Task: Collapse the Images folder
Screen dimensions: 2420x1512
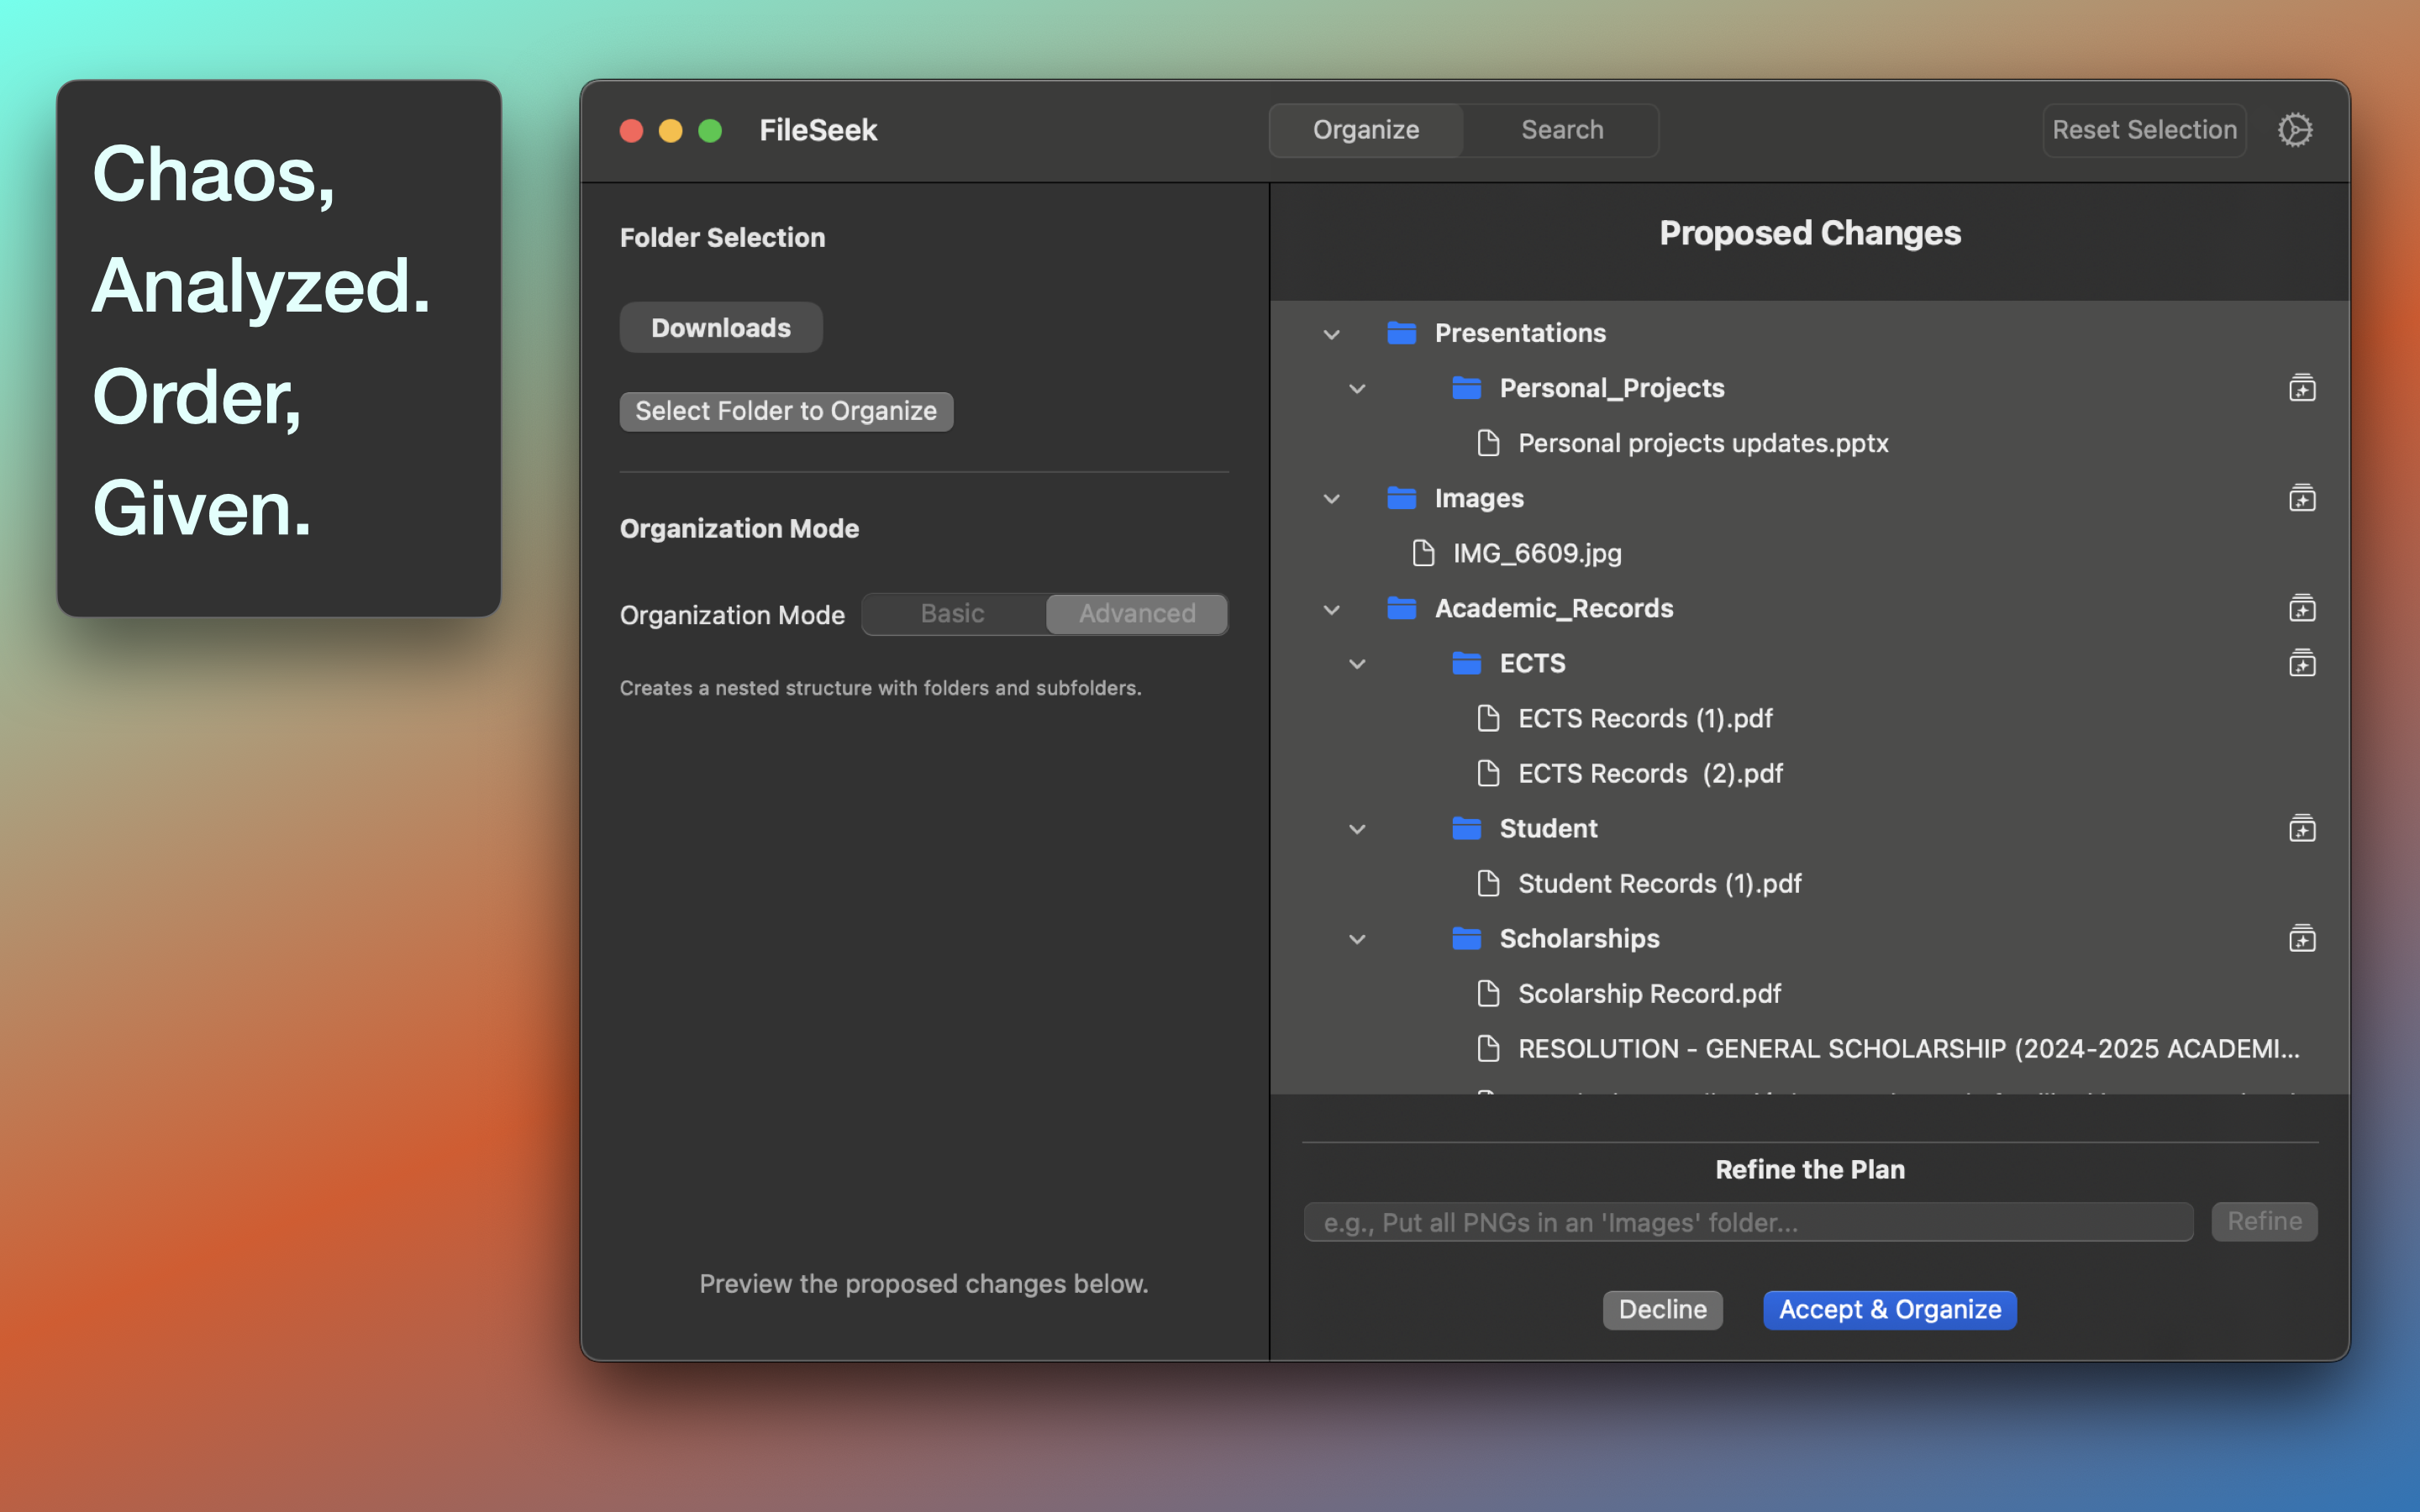Action: pos(1331,499)
